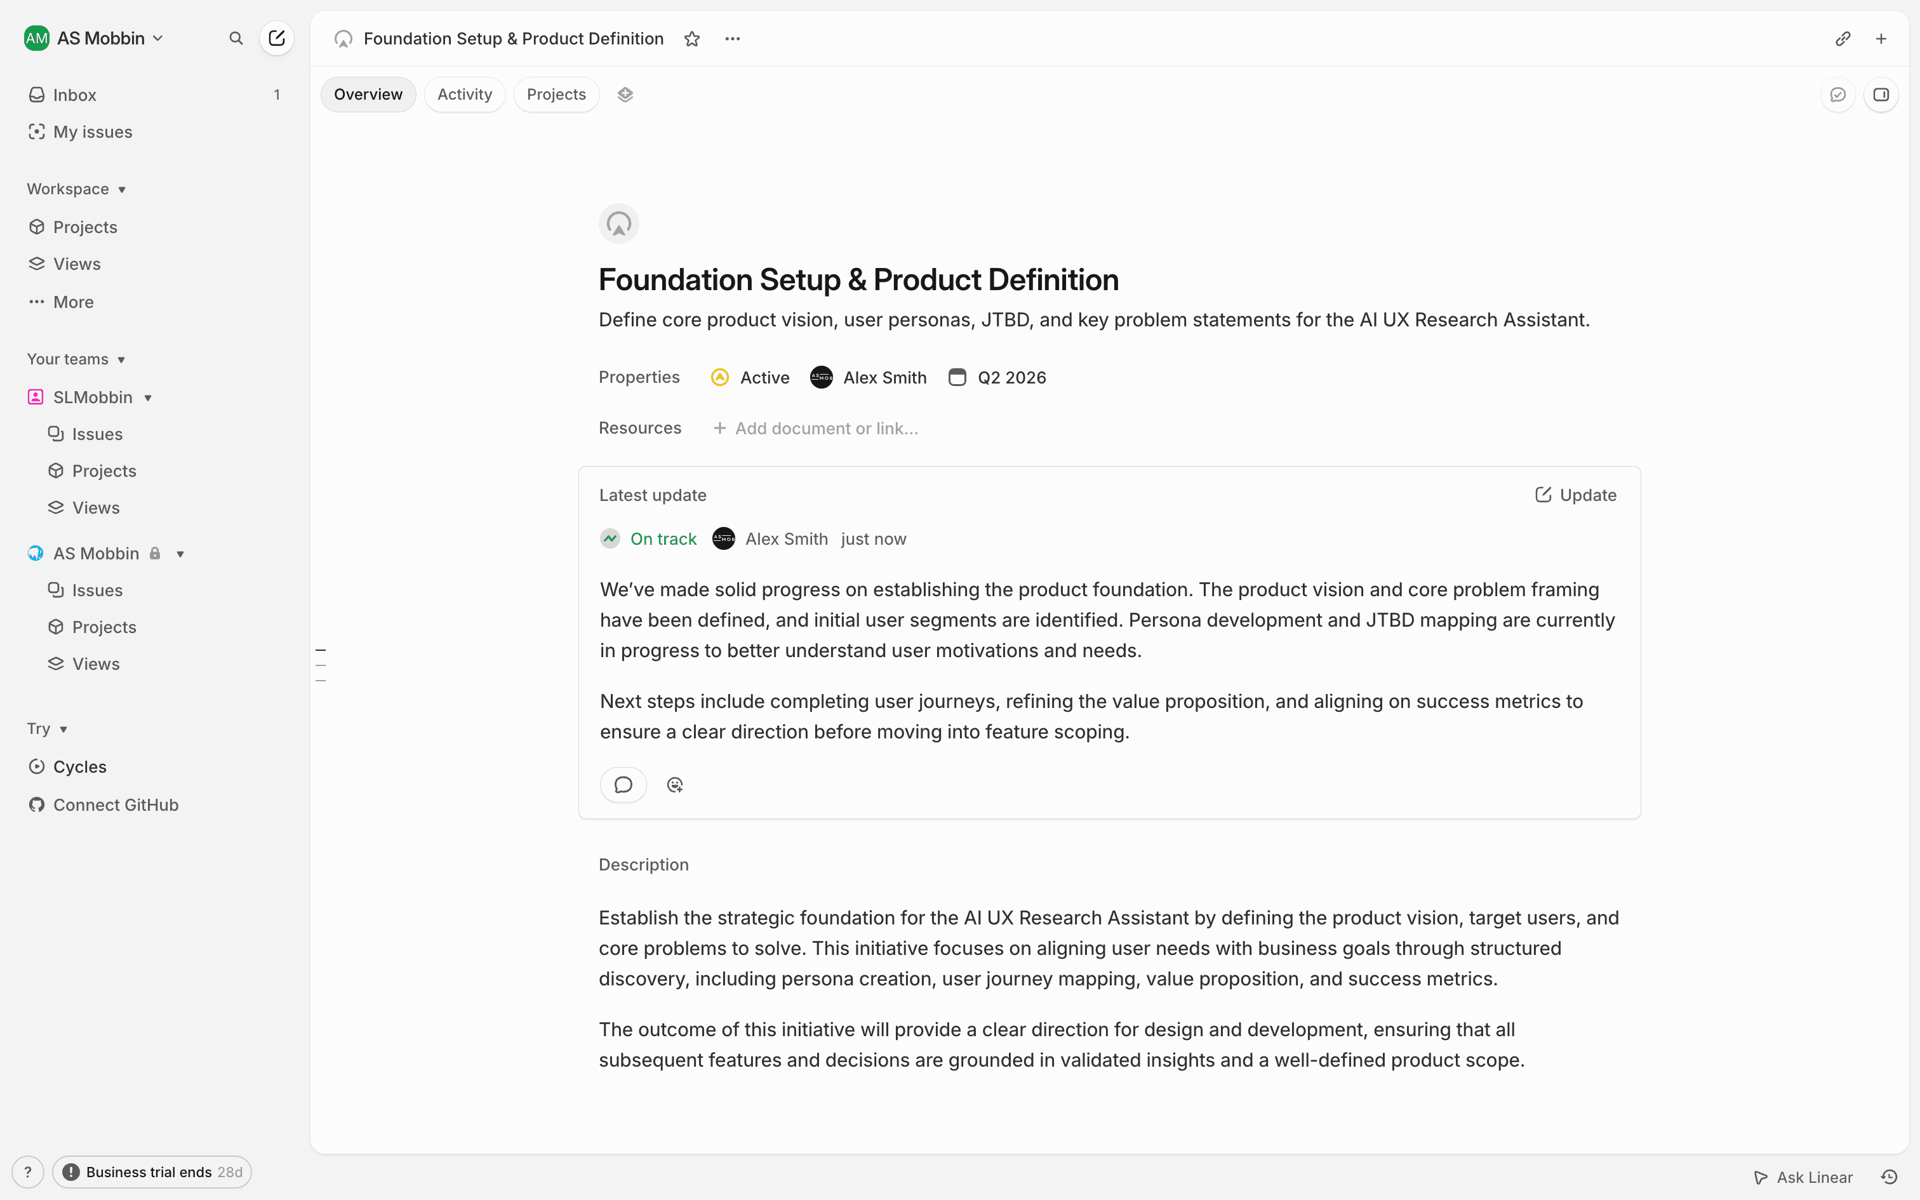
Task: Collapse the SLMobbin team tree
Action: coord(148,398)
